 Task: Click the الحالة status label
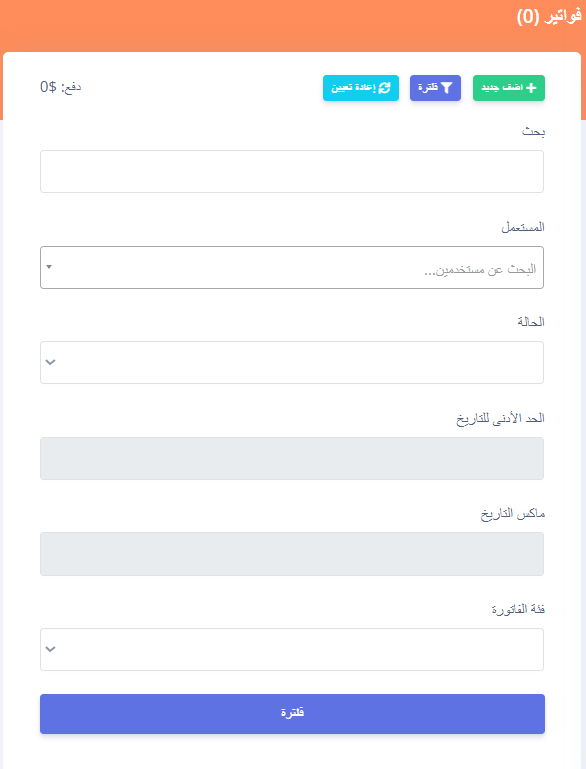coord(531,322)
